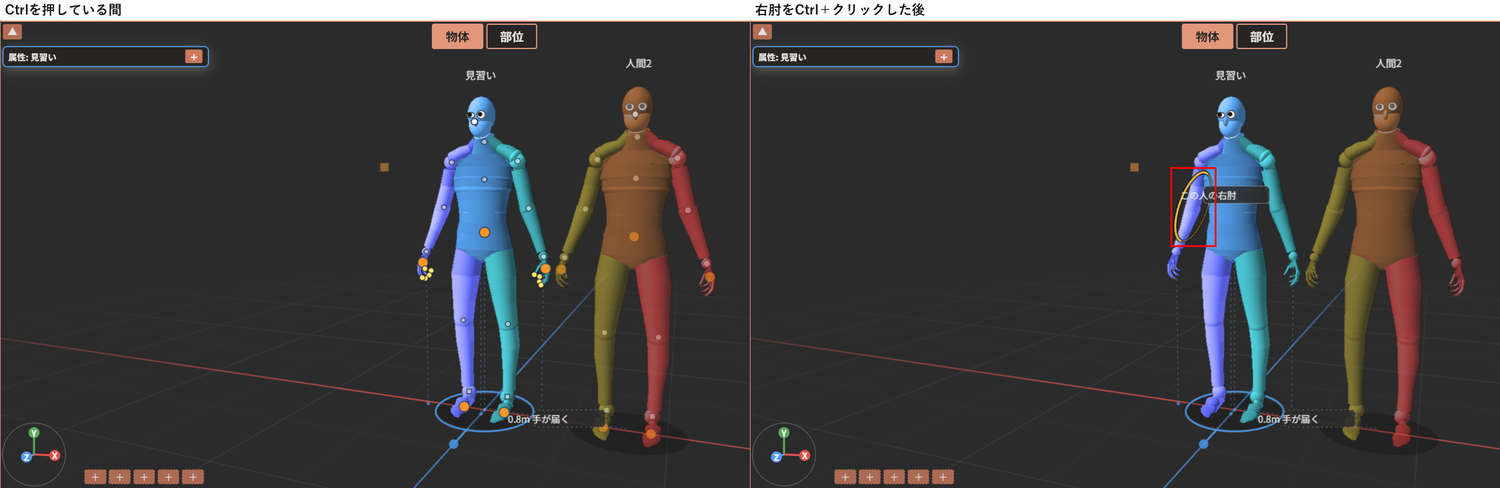The image size is (1500, 488).
Task: Select the 部位 tab in the left panel
Action: coord(512,37)
